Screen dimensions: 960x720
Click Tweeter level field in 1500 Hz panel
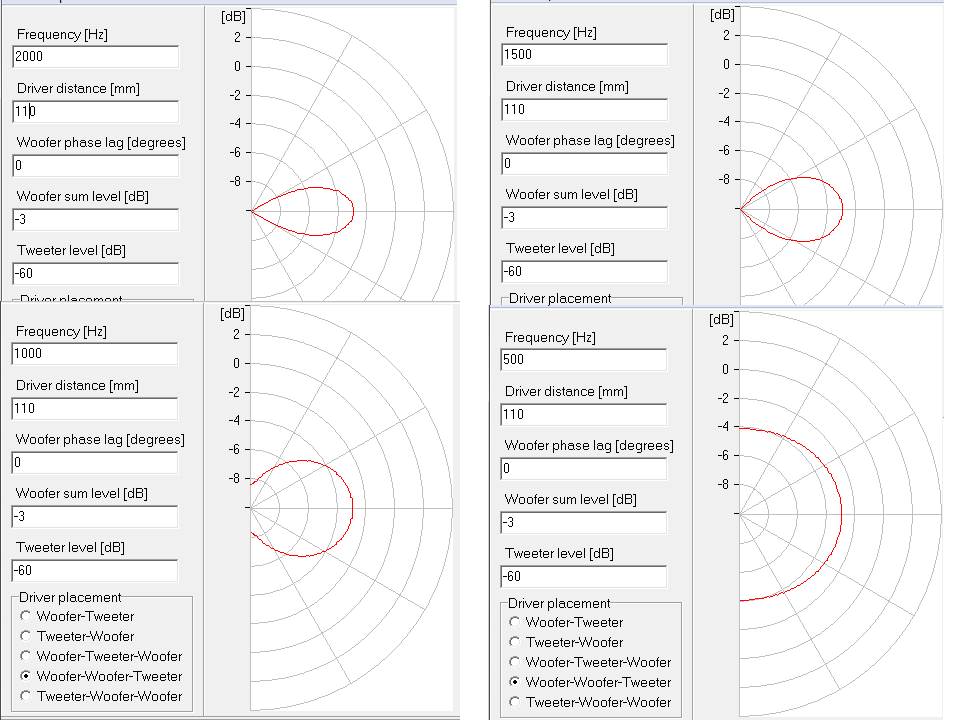(584, 271)
